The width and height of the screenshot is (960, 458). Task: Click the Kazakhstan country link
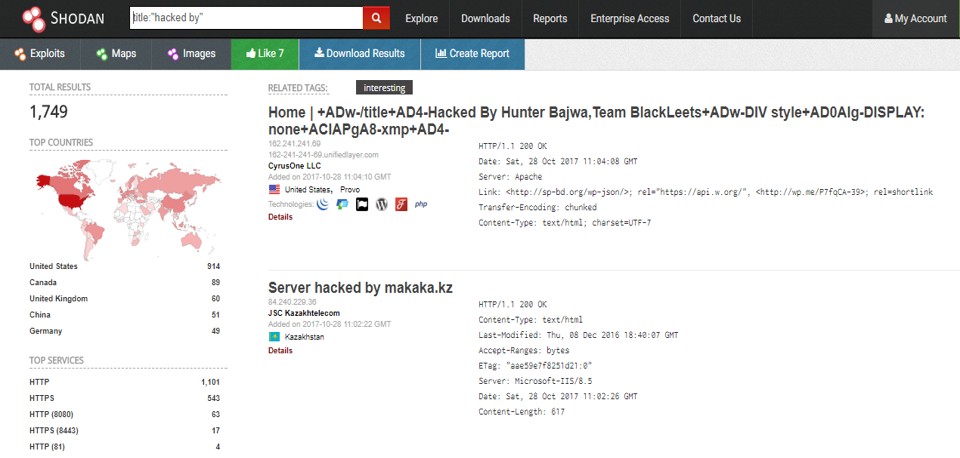pyautogui.click(x=304, y=337)
